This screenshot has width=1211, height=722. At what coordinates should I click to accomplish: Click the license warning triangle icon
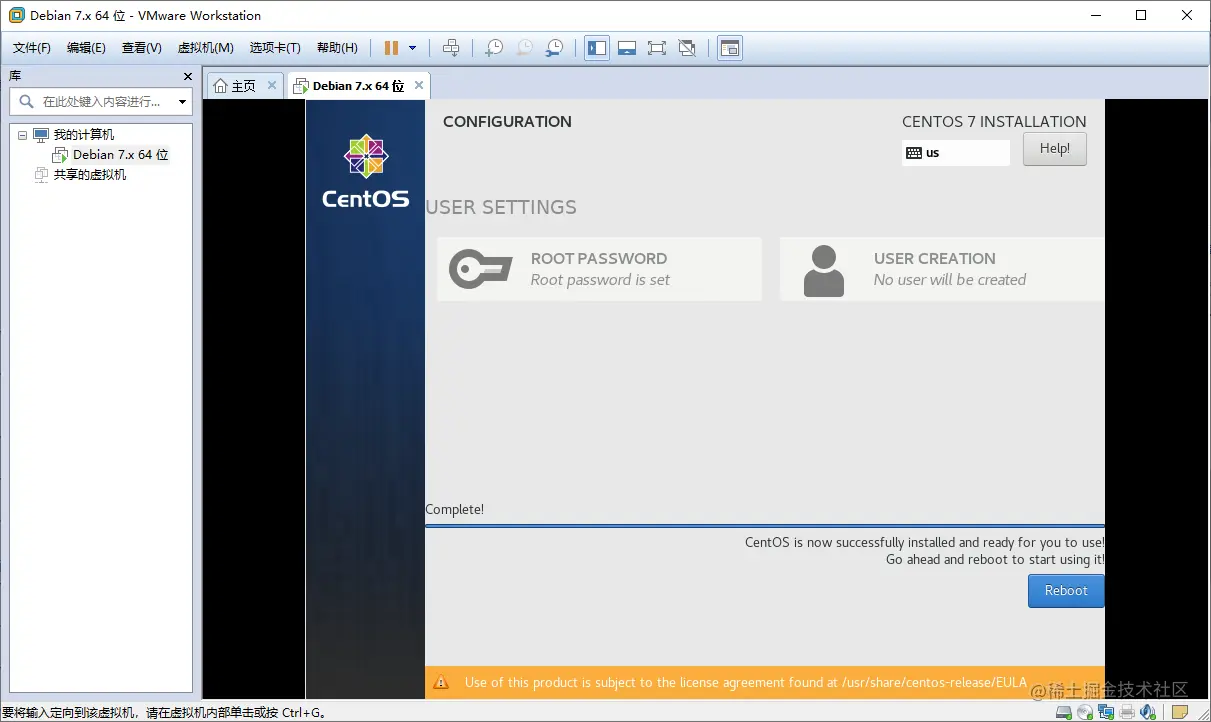pyautogui.click(x=440, y=683)
